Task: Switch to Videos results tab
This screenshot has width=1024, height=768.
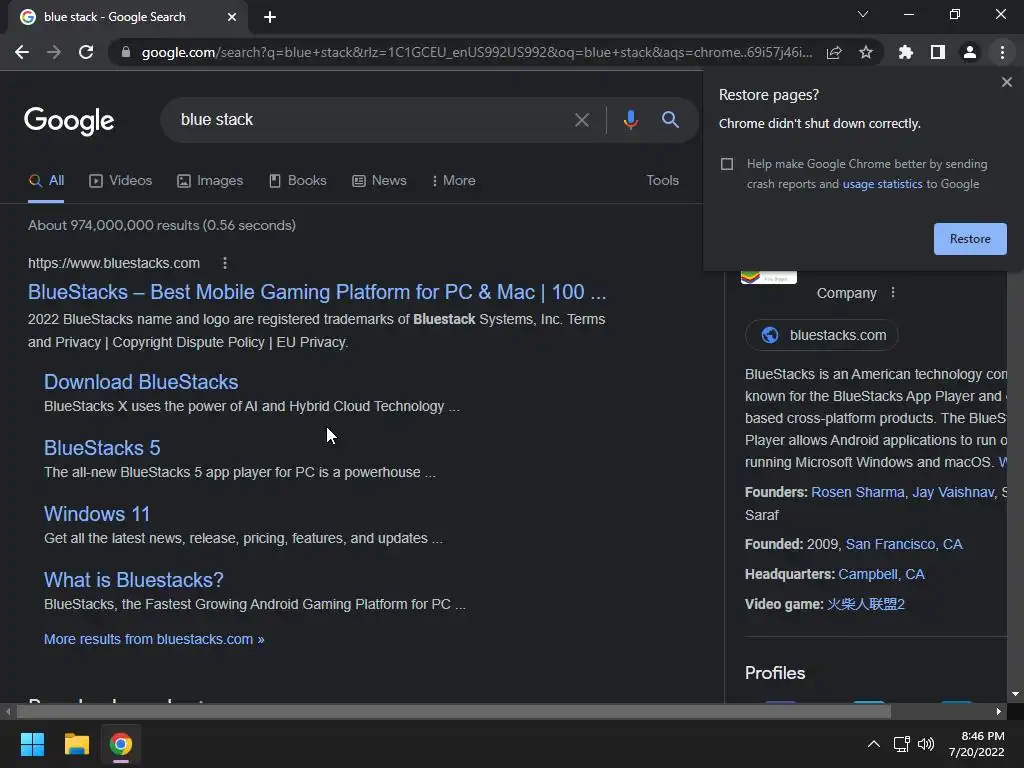Action: tap(121, 180)
